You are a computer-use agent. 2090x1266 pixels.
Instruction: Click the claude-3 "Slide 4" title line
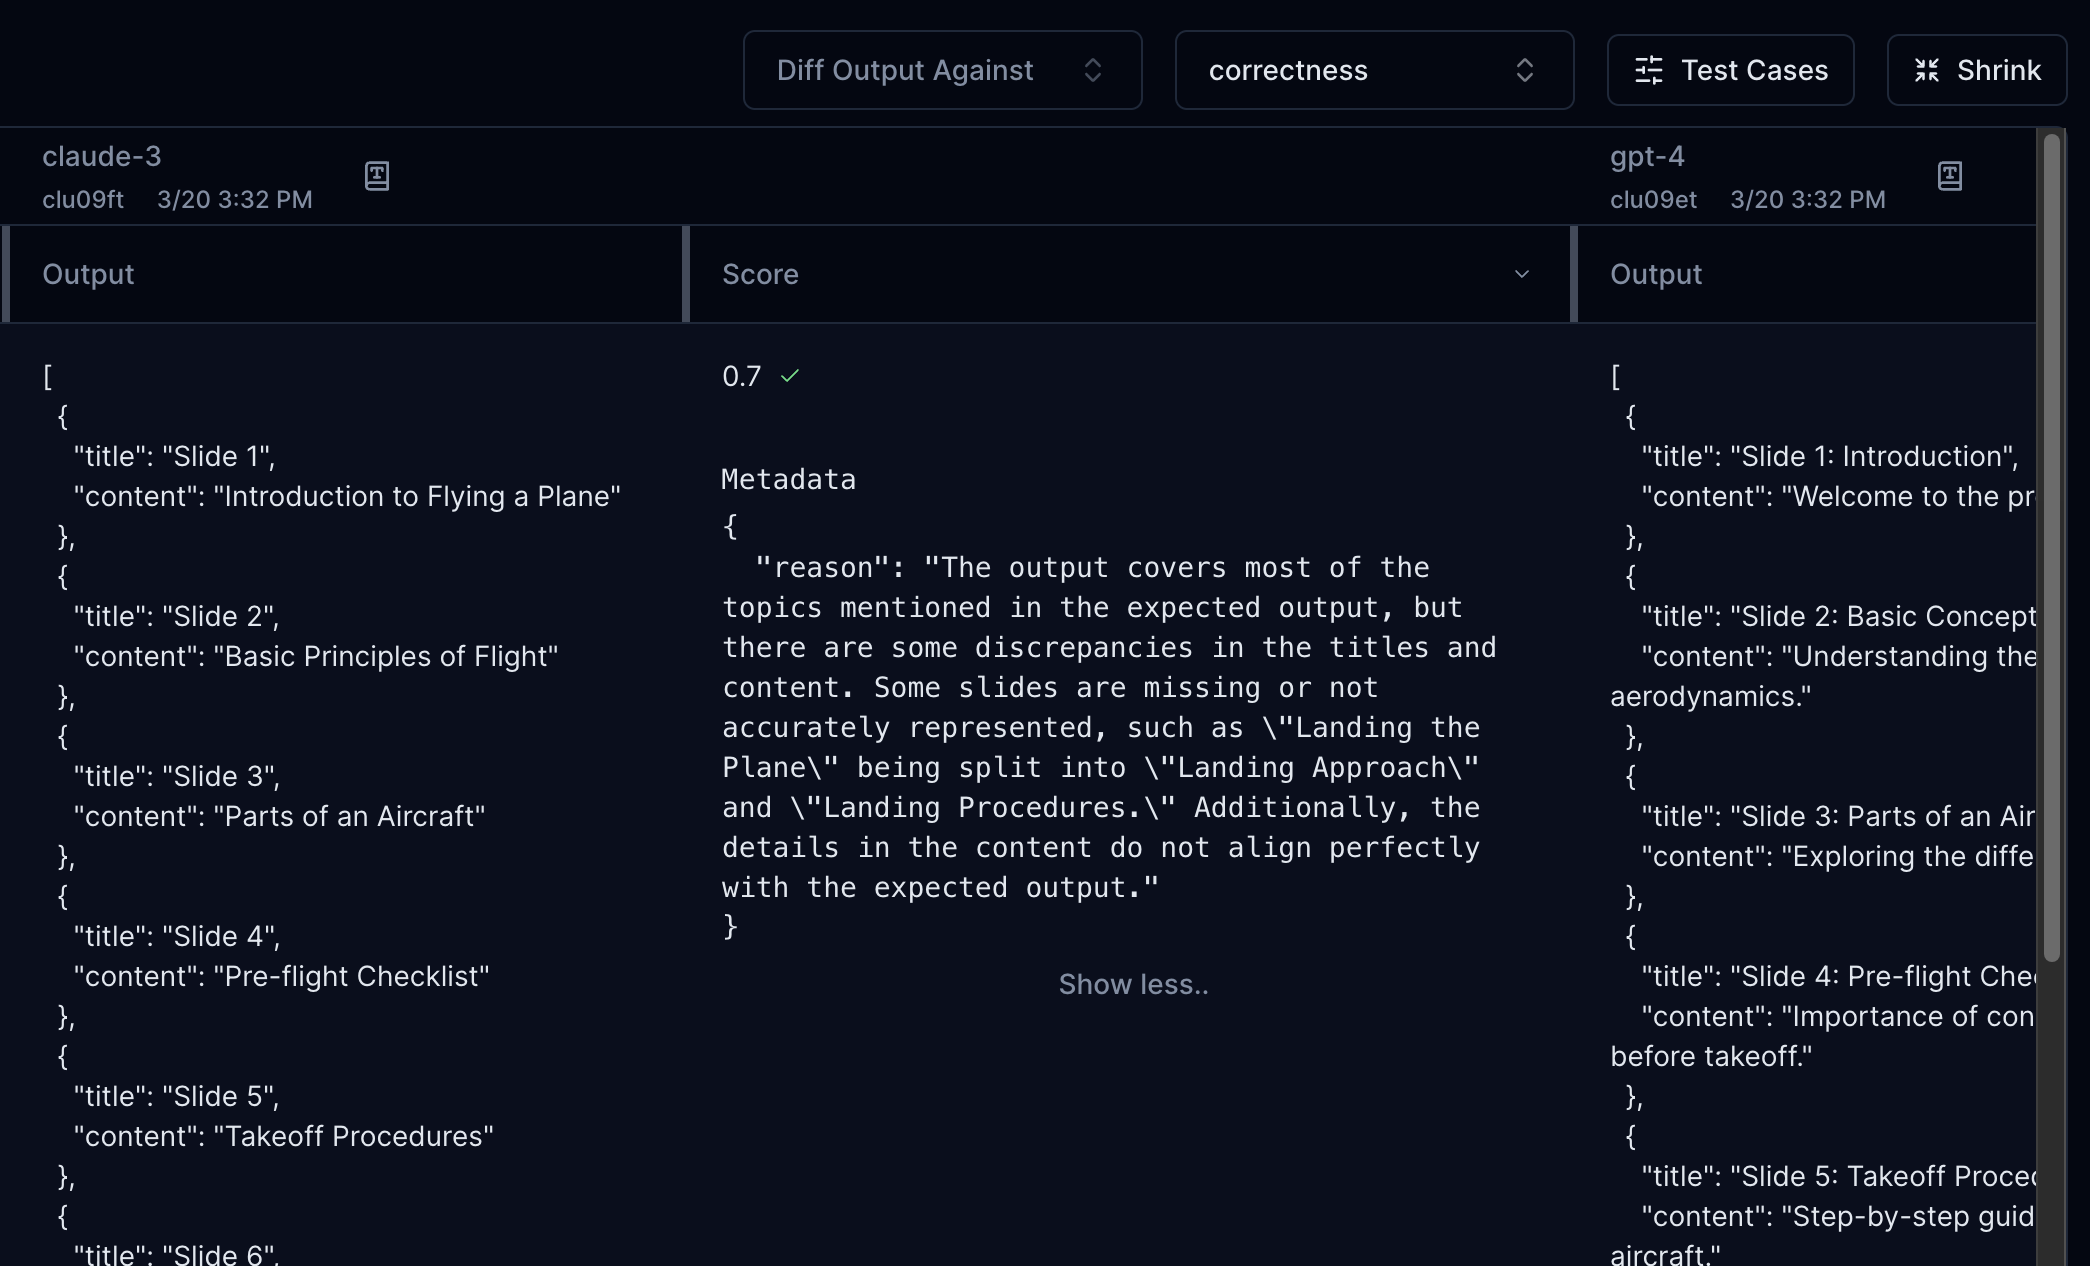point(177,937)
